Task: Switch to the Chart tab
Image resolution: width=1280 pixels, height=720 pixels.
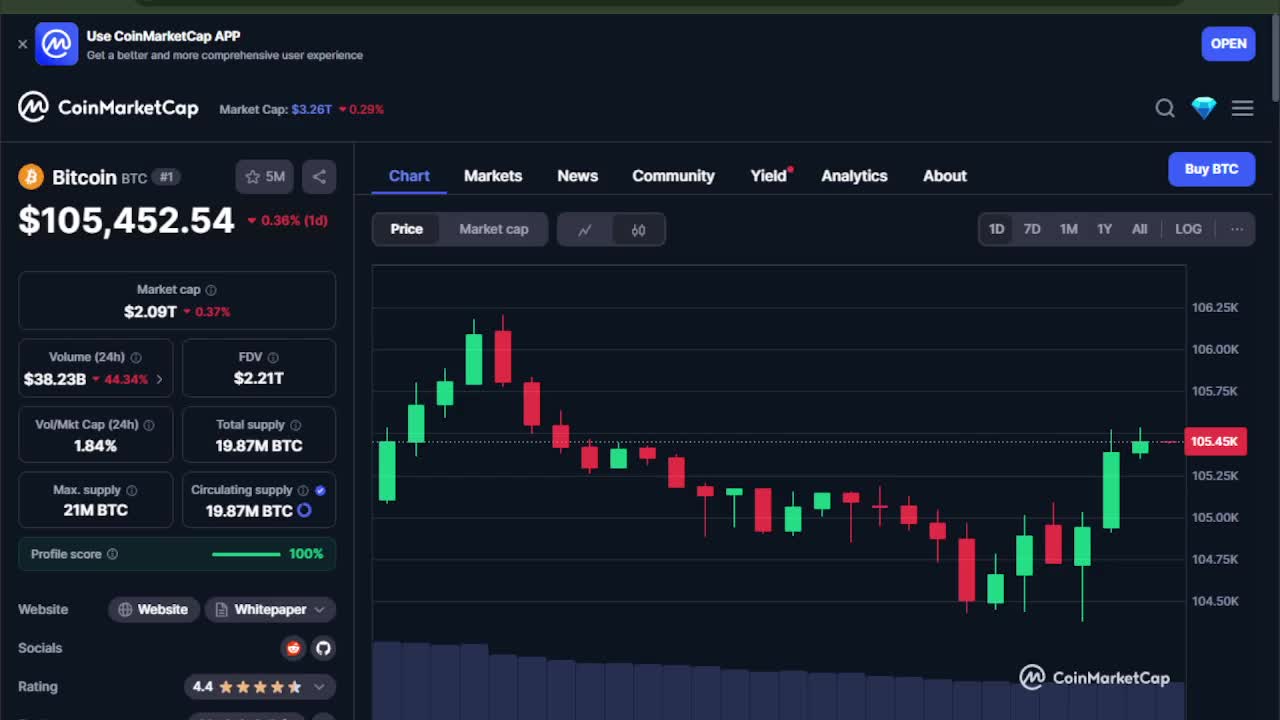Action: pyautogui.click(x=409, y=176)
